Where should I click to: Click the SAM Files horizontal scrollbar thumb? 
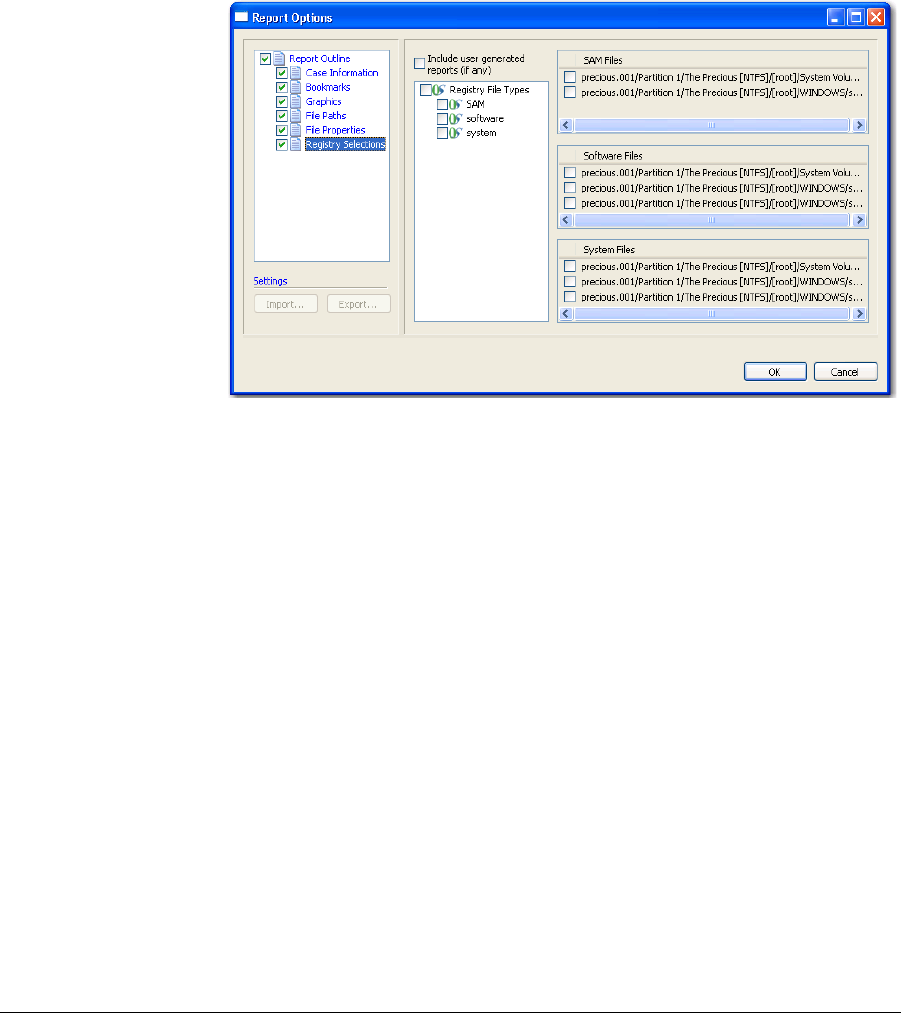tap(712, 125)
